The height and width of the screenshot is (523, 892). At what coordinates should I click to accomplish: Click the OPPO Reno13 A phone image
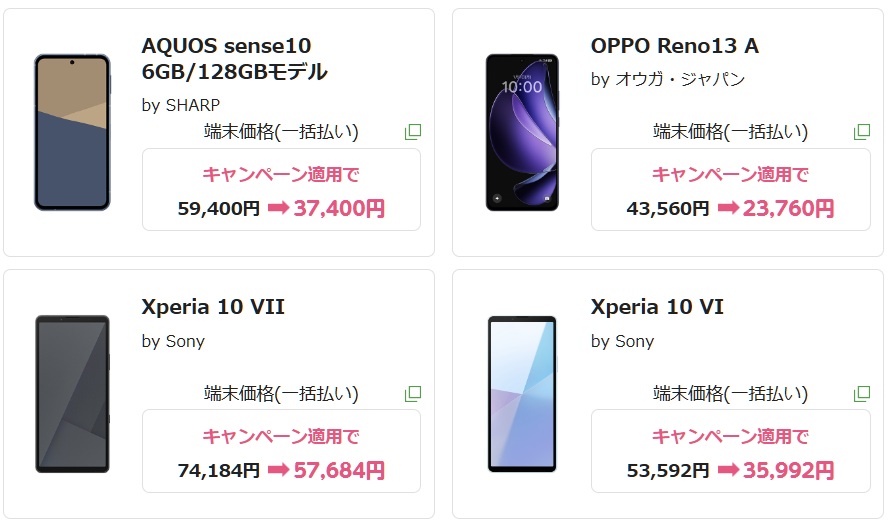click(x=521, y=133)
